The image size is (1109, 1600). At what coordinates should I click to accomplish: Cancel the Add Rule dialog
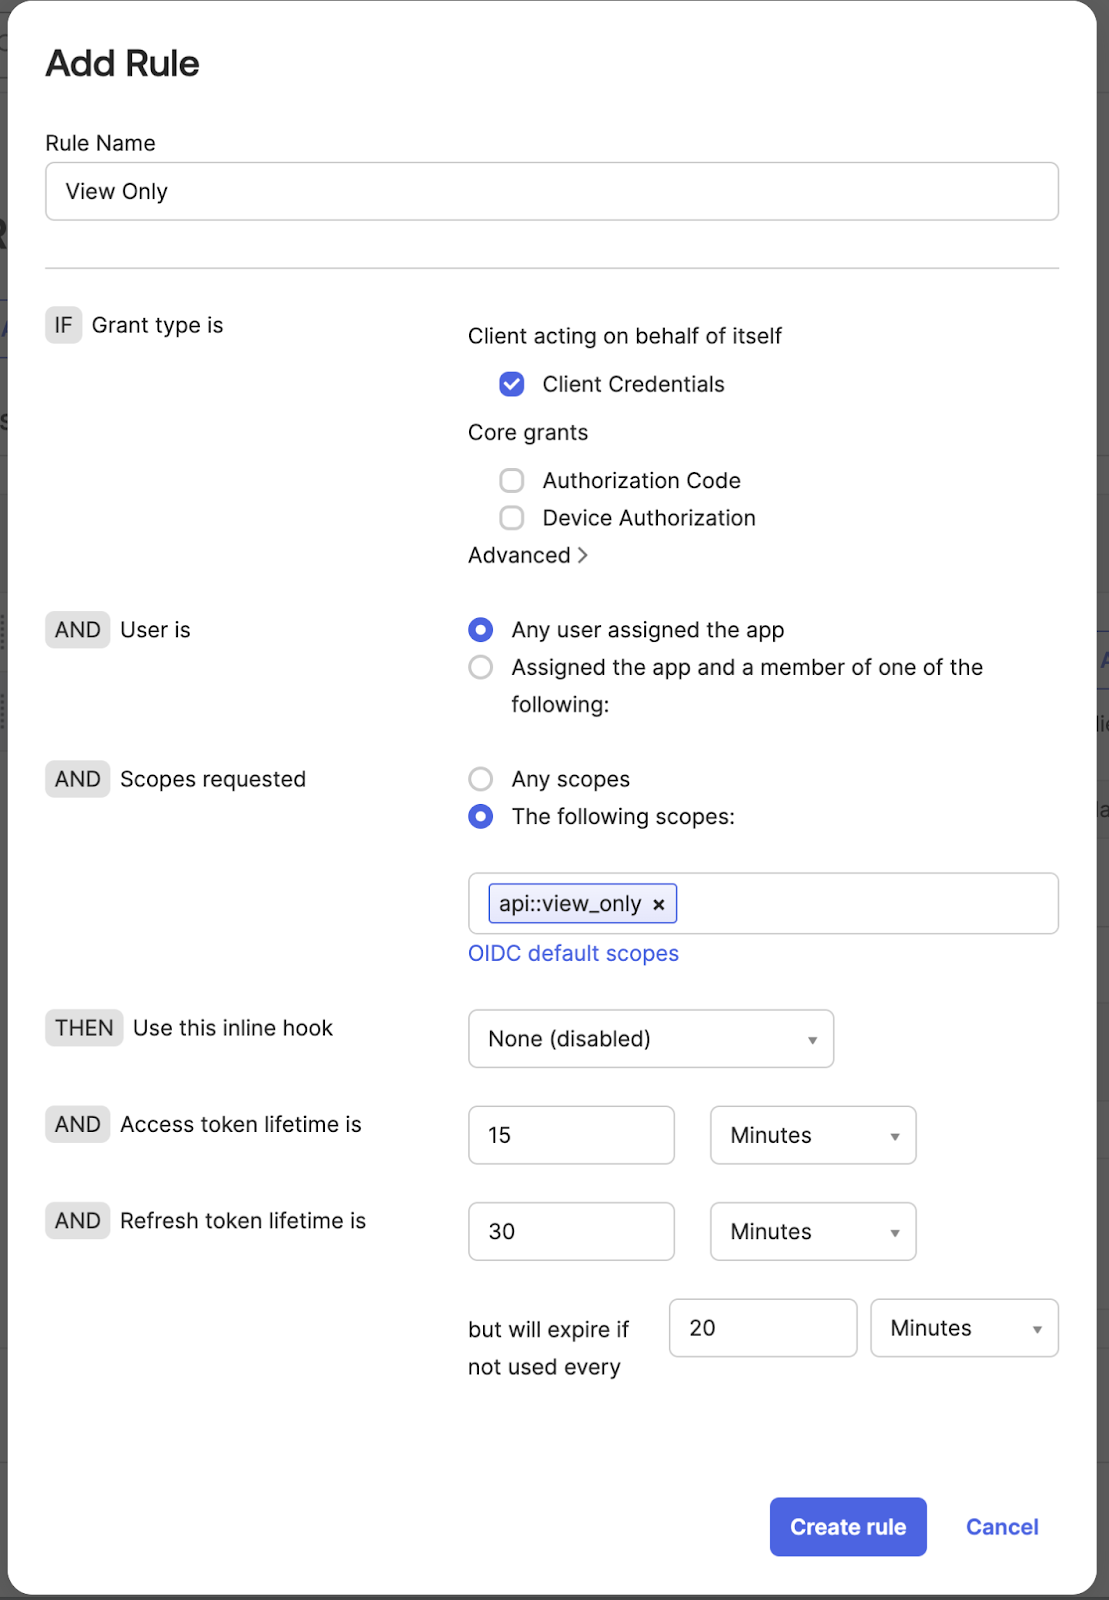pos(1001,1527)
